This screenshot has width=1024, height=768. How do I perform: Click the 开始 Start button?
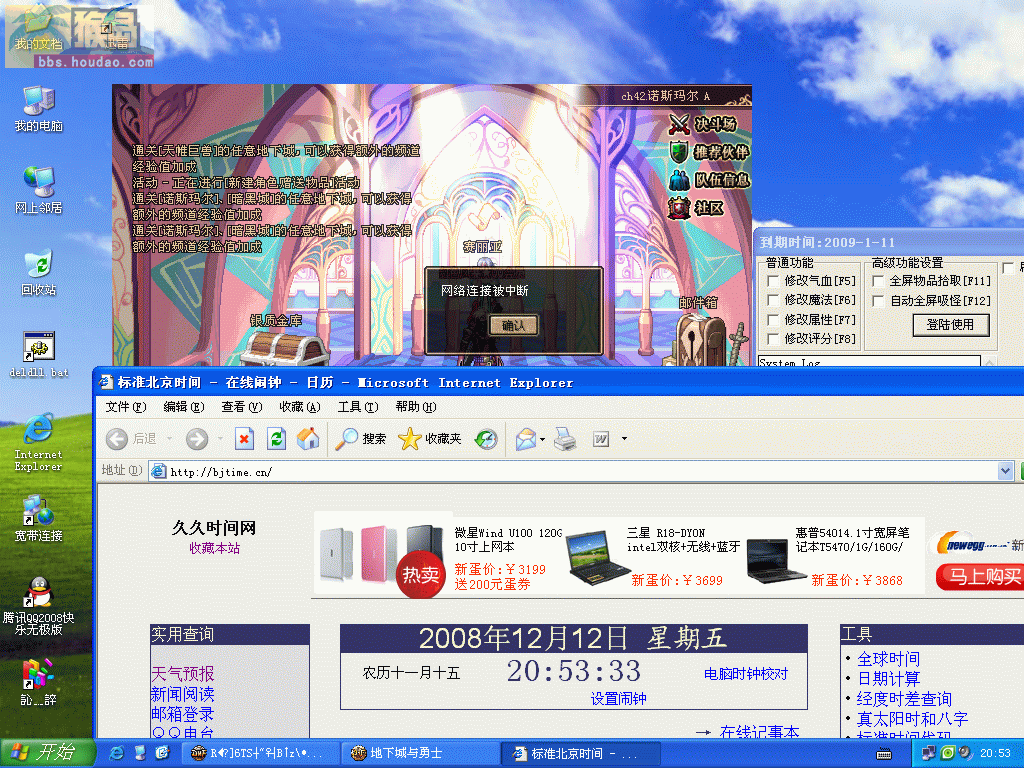pos(47,753)
